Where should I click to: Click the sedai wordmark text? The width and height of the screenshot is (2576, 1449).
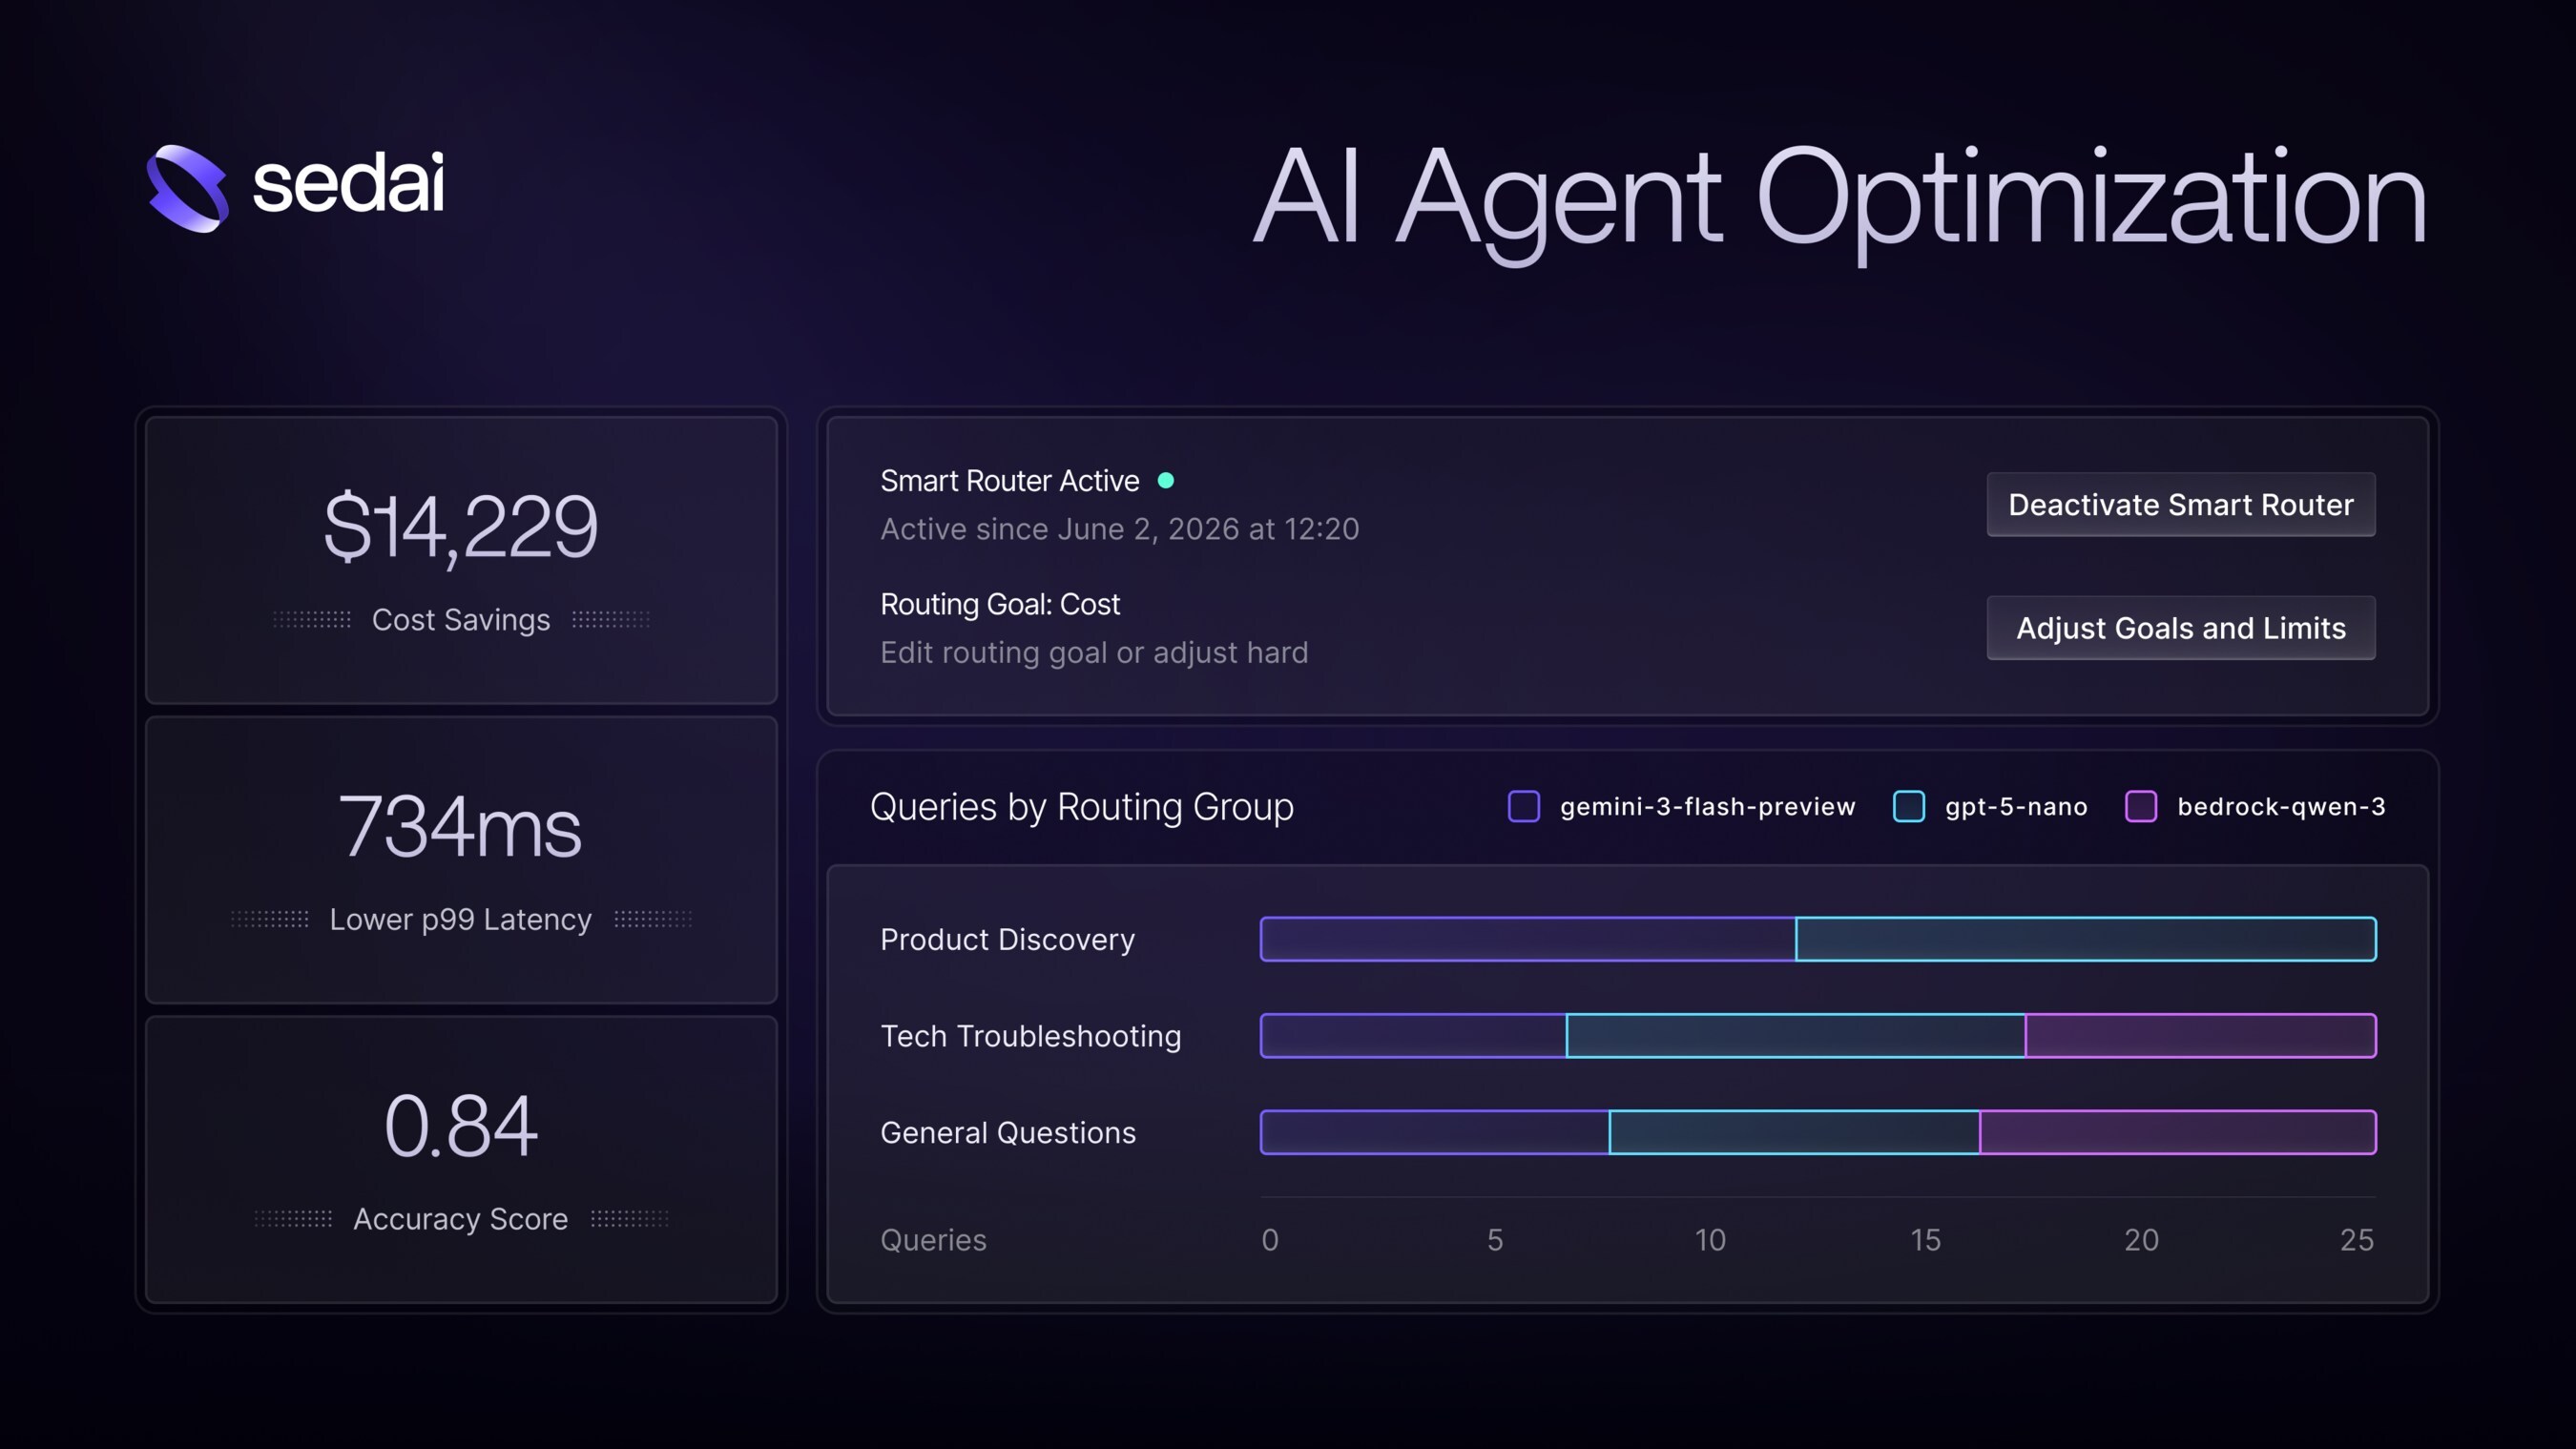pyautogui.click(x=348, y=184)
